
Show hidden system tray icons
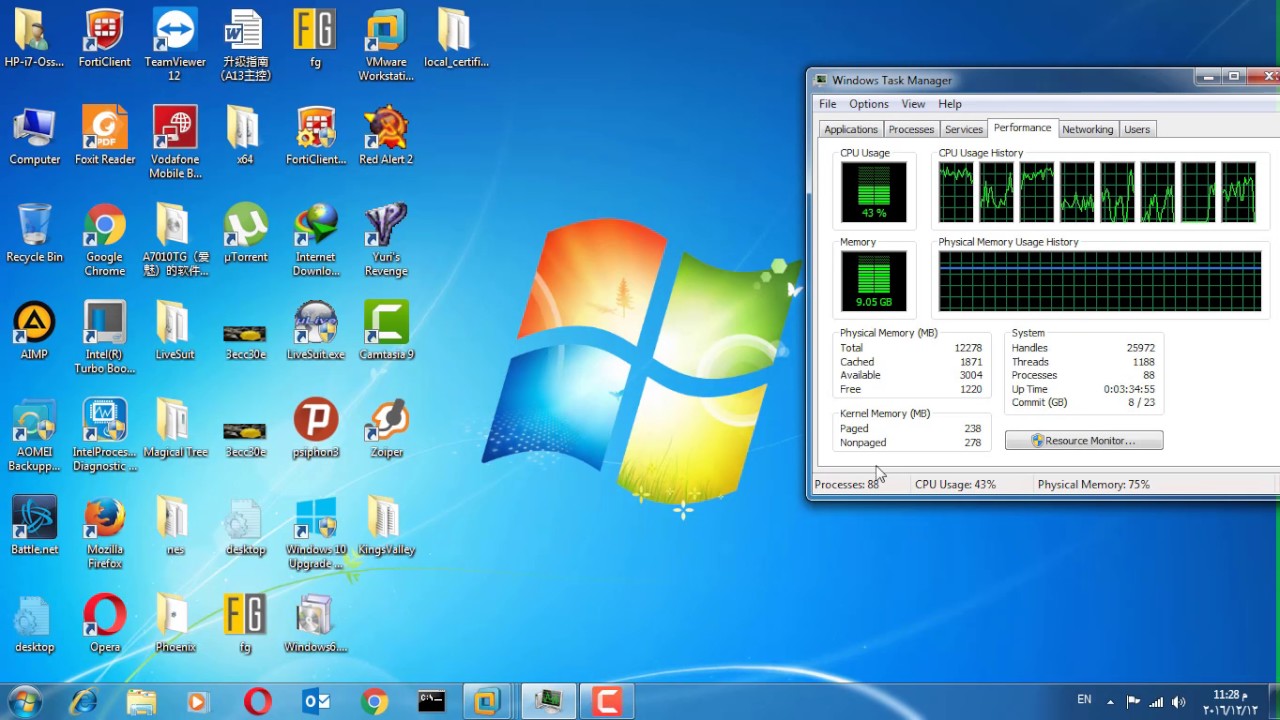1110,702
